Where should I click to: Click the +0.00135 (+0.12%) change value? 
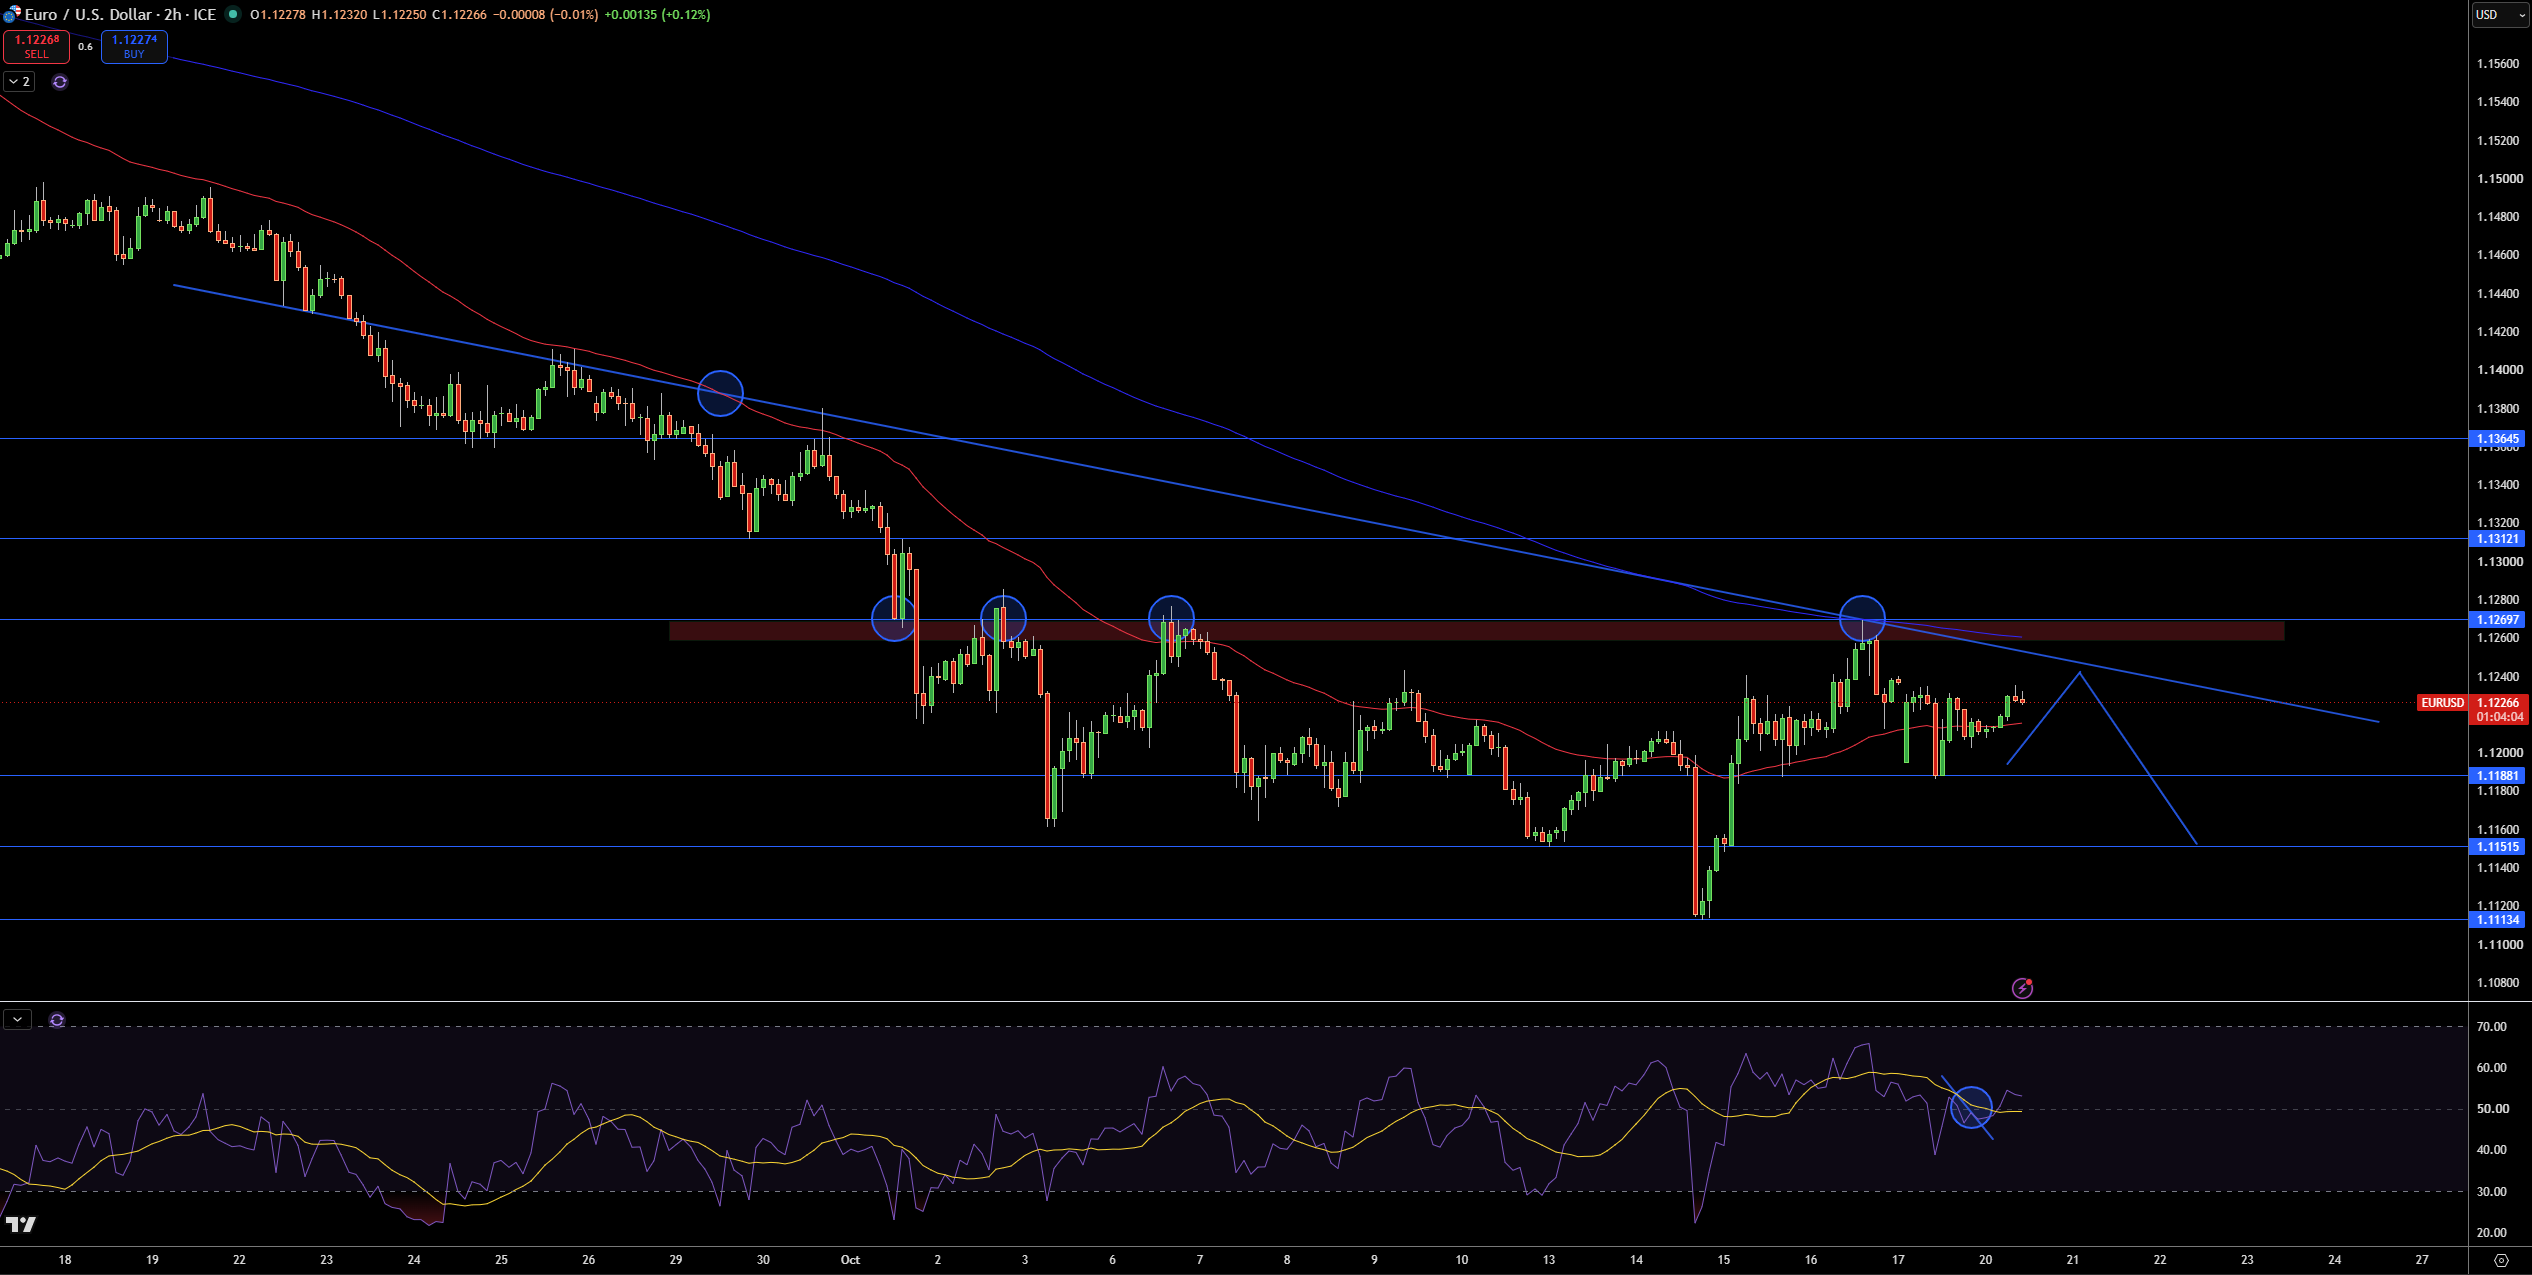click(x=657, y=15)
